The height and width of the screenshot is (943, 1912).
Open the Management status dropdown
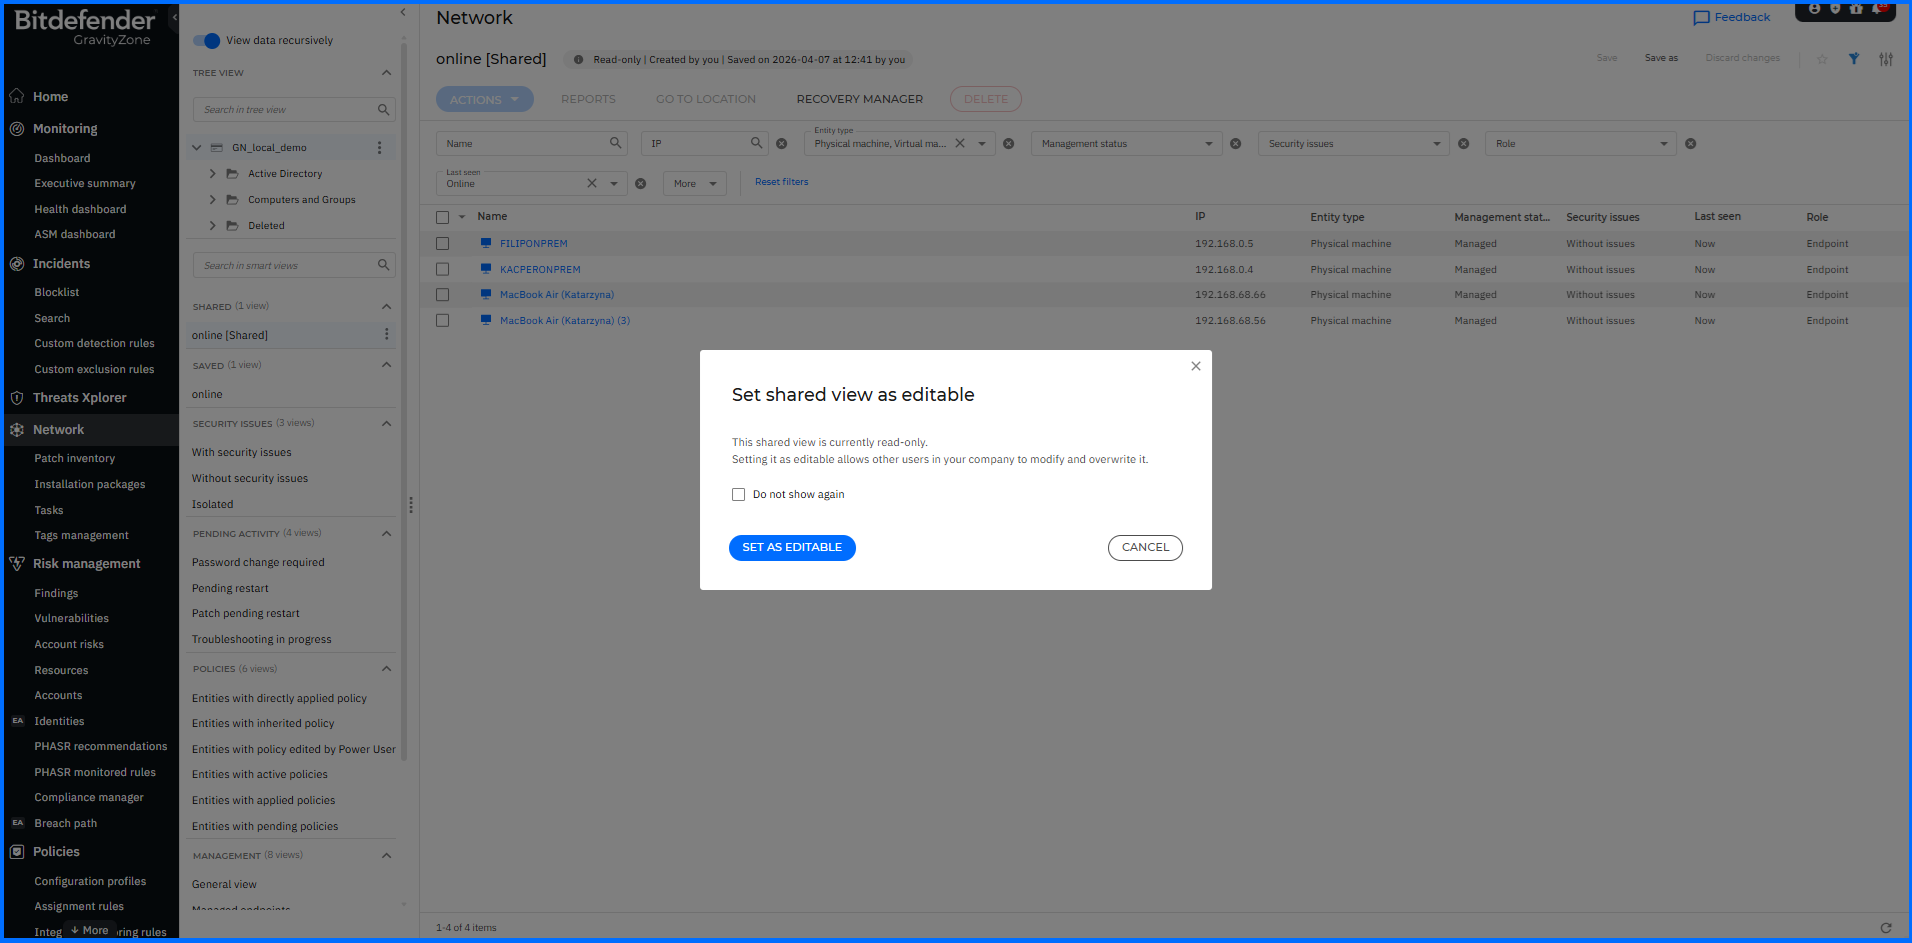1125,144
